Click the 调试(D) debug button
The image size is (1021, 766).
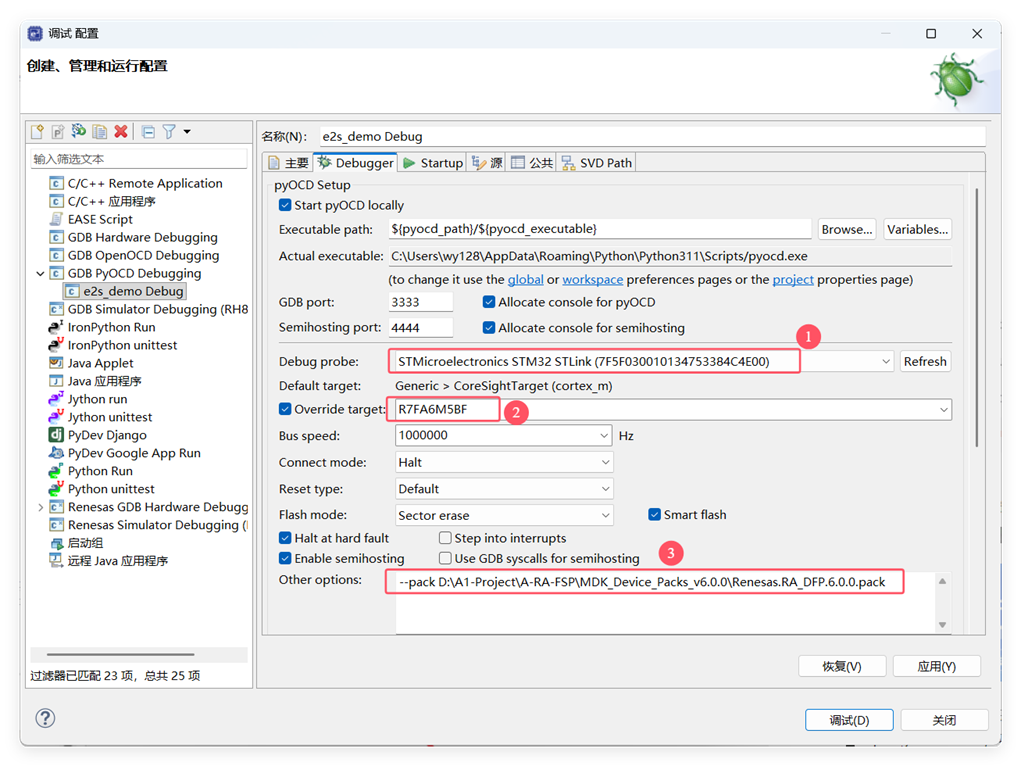pos(849,720)
